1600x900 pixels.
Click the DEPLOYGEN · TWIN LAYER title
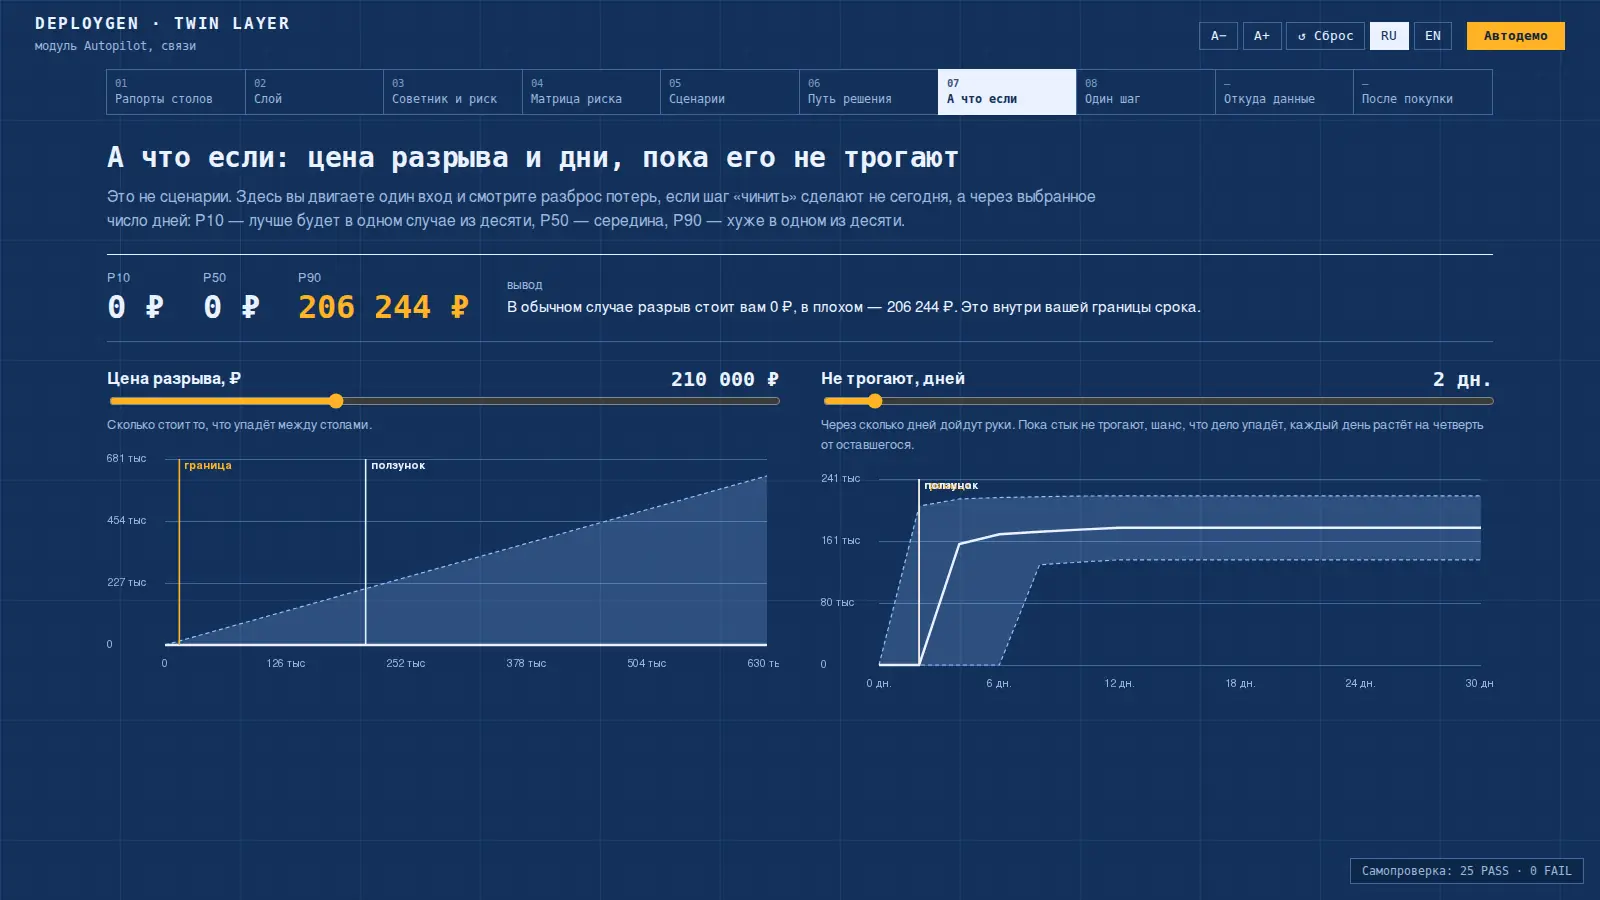click(162, 23)
